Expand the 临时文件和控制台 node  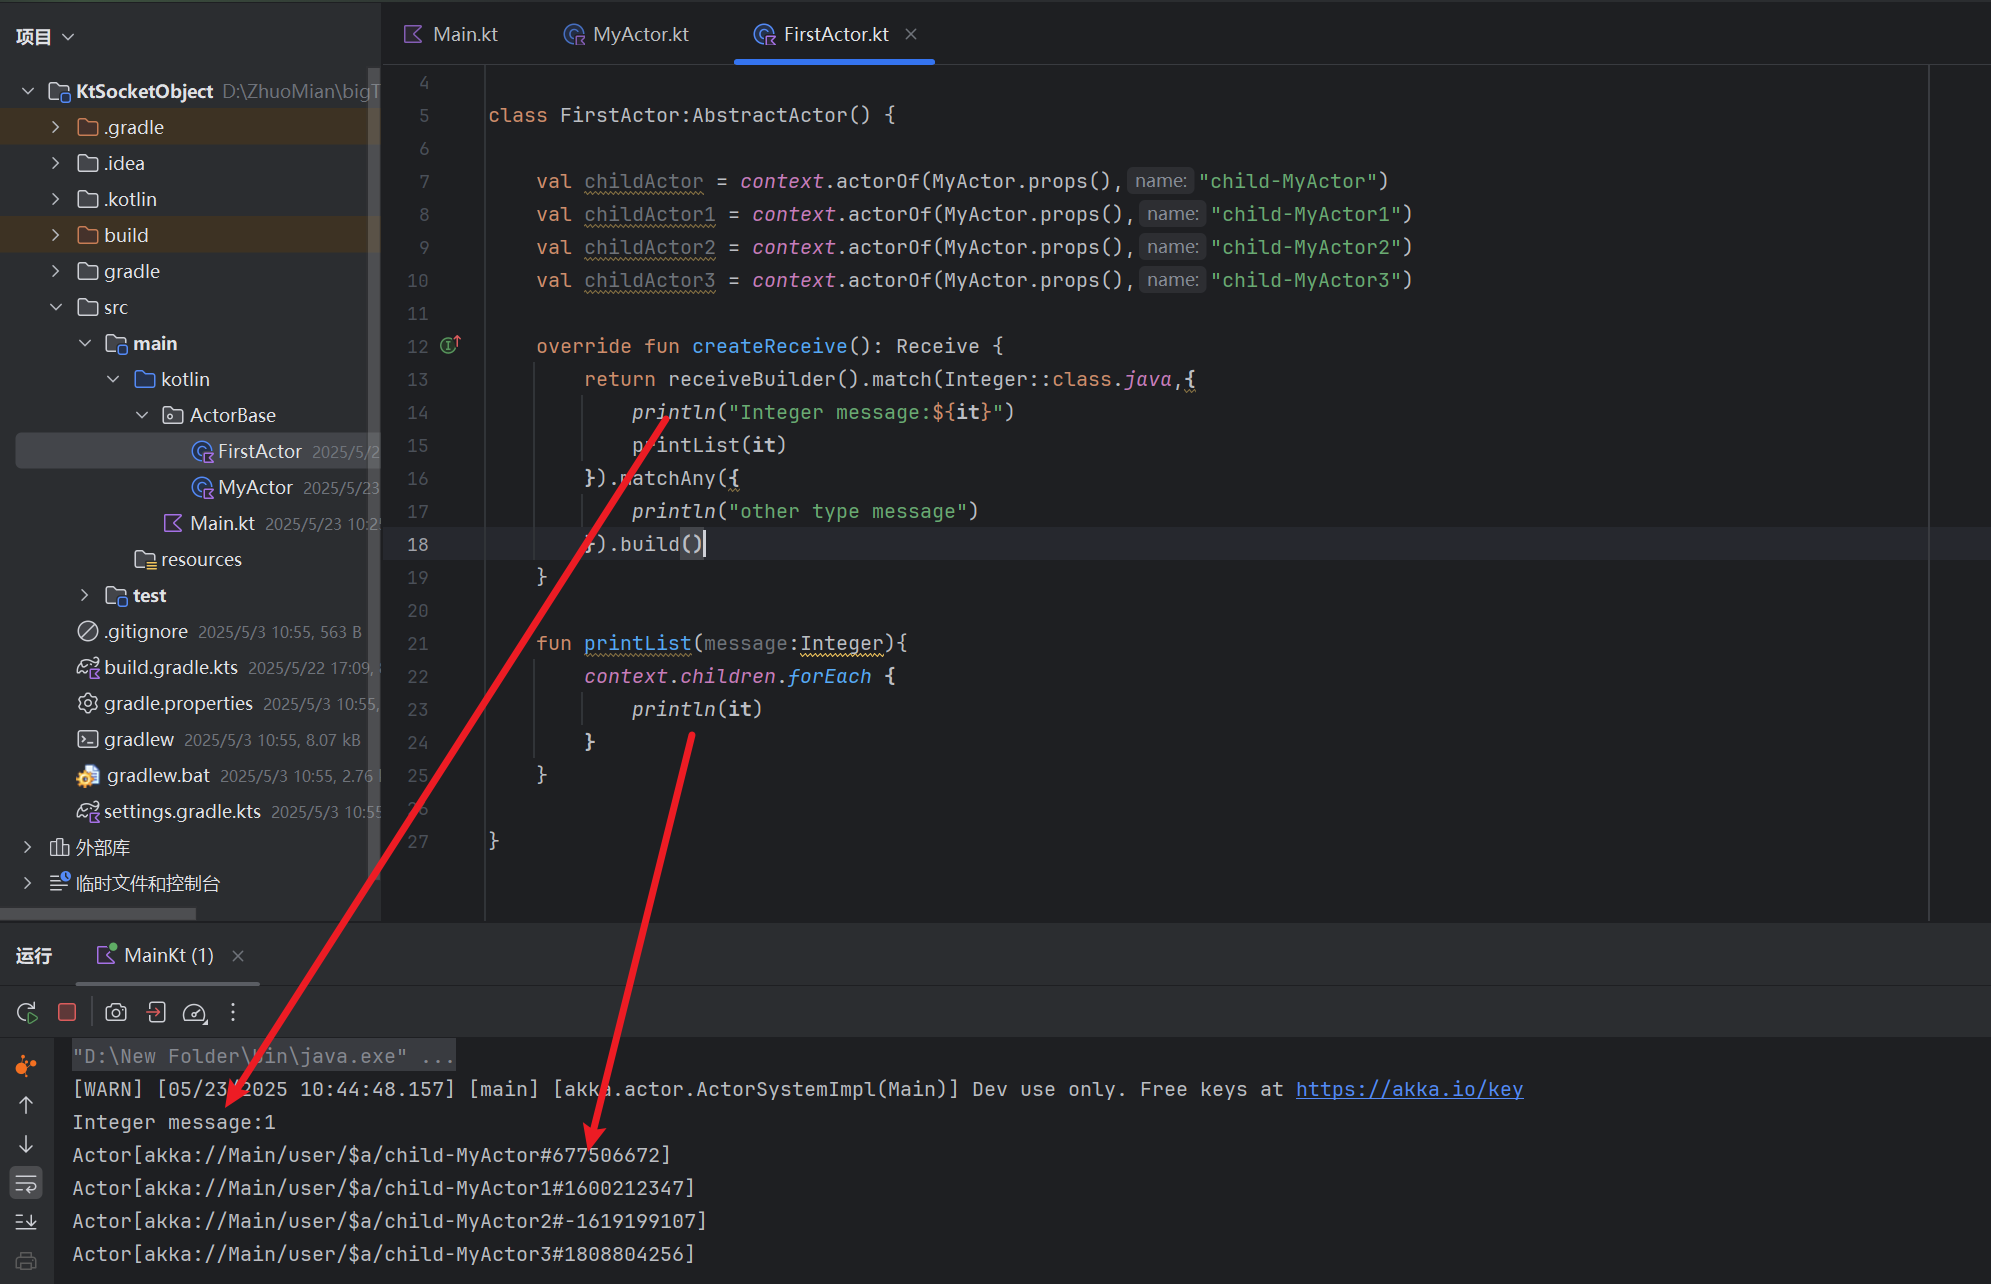coord(28,883)
